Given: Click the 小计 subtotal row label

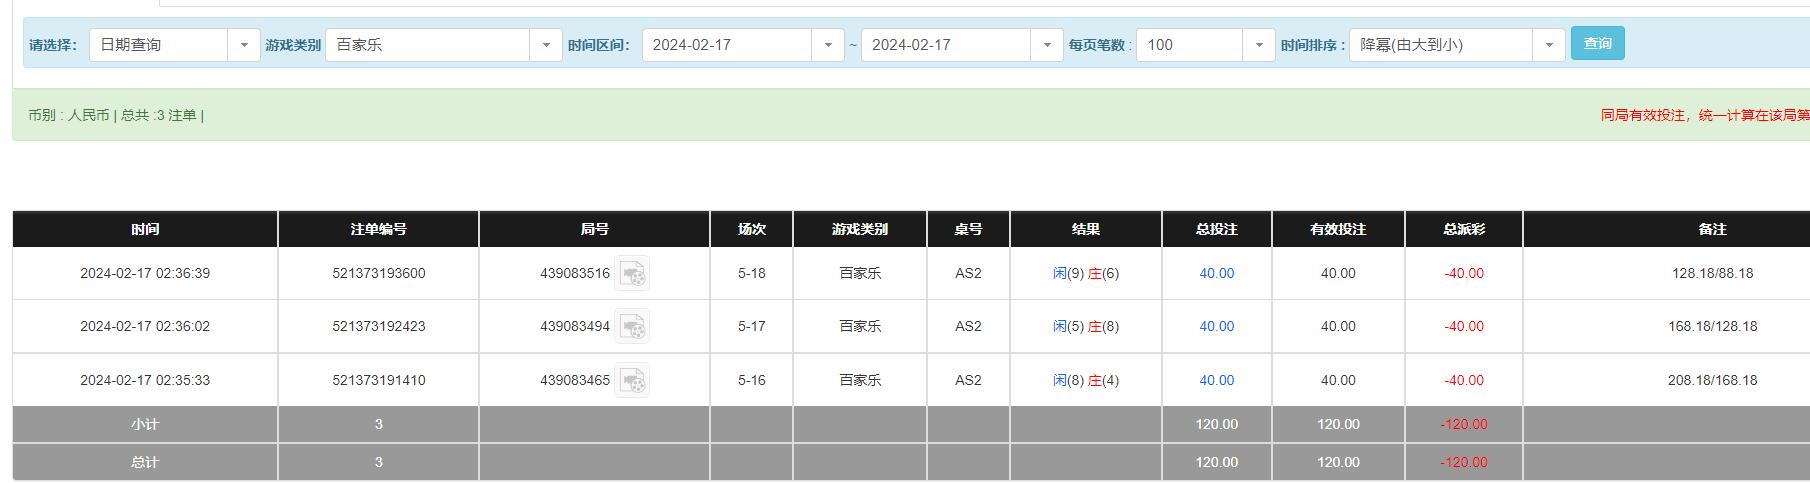Looking at the screenshot, I should 145,424.
